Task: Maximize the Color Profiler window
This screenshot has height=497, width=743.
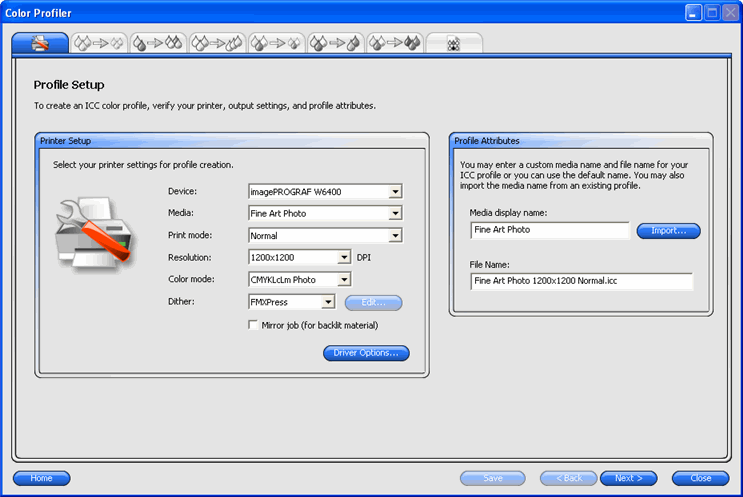Action: point(712,13)
